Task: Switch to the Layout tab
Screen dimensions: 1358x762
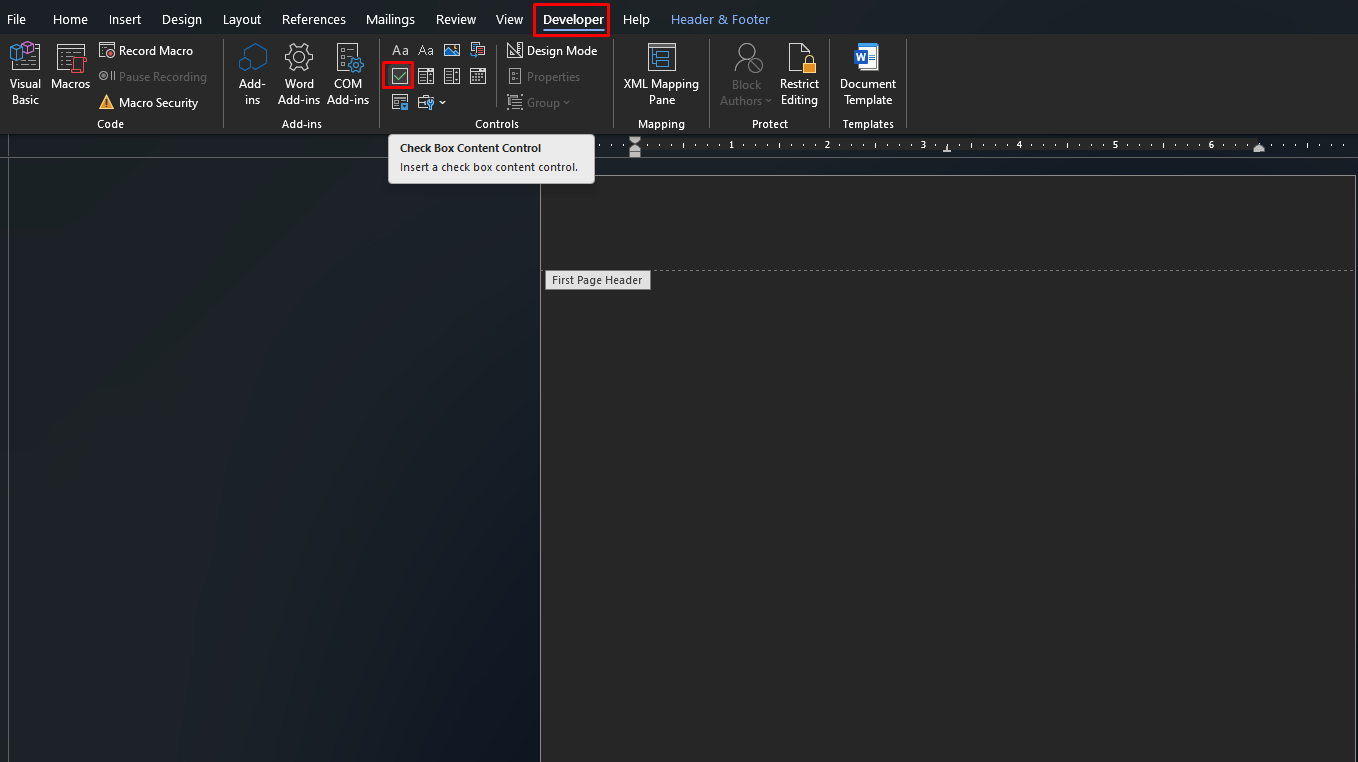Action: (242, 19)
